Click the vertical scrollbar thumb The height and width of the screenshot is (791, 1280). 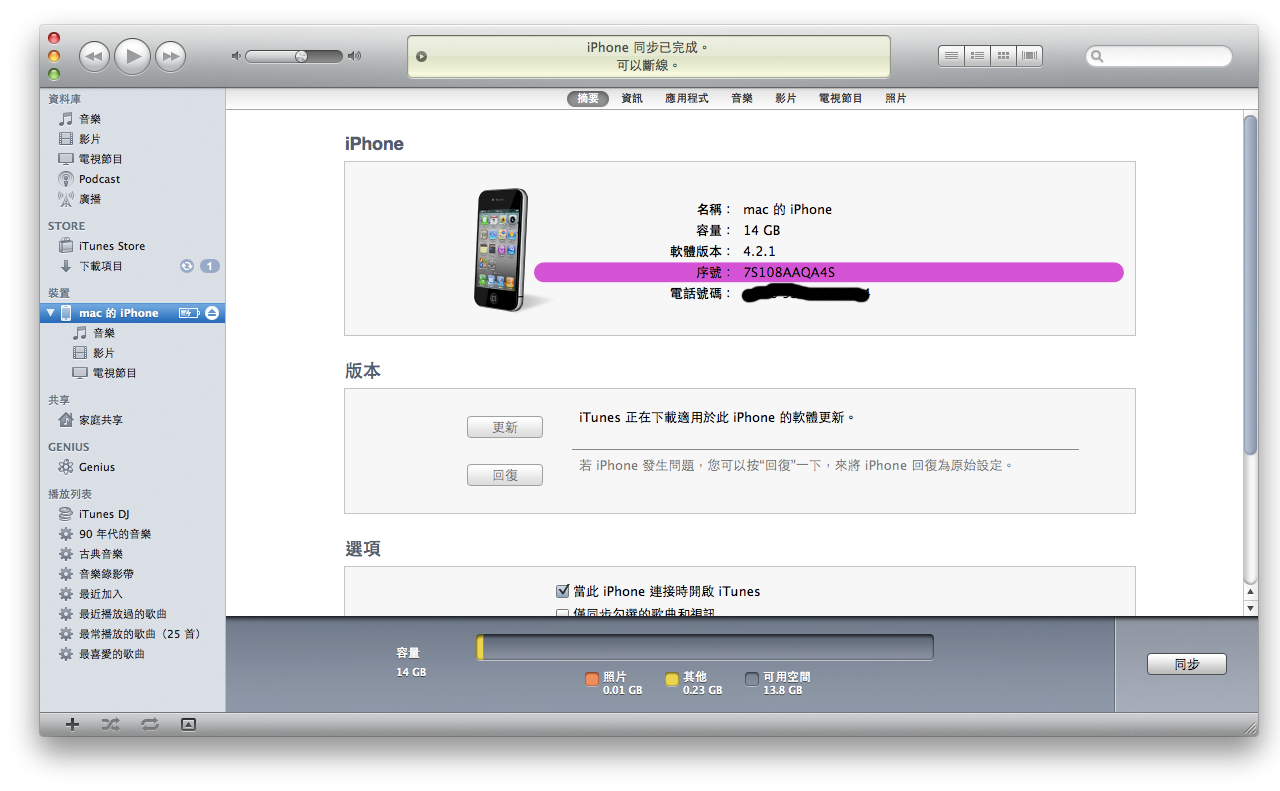point(1250,285)
